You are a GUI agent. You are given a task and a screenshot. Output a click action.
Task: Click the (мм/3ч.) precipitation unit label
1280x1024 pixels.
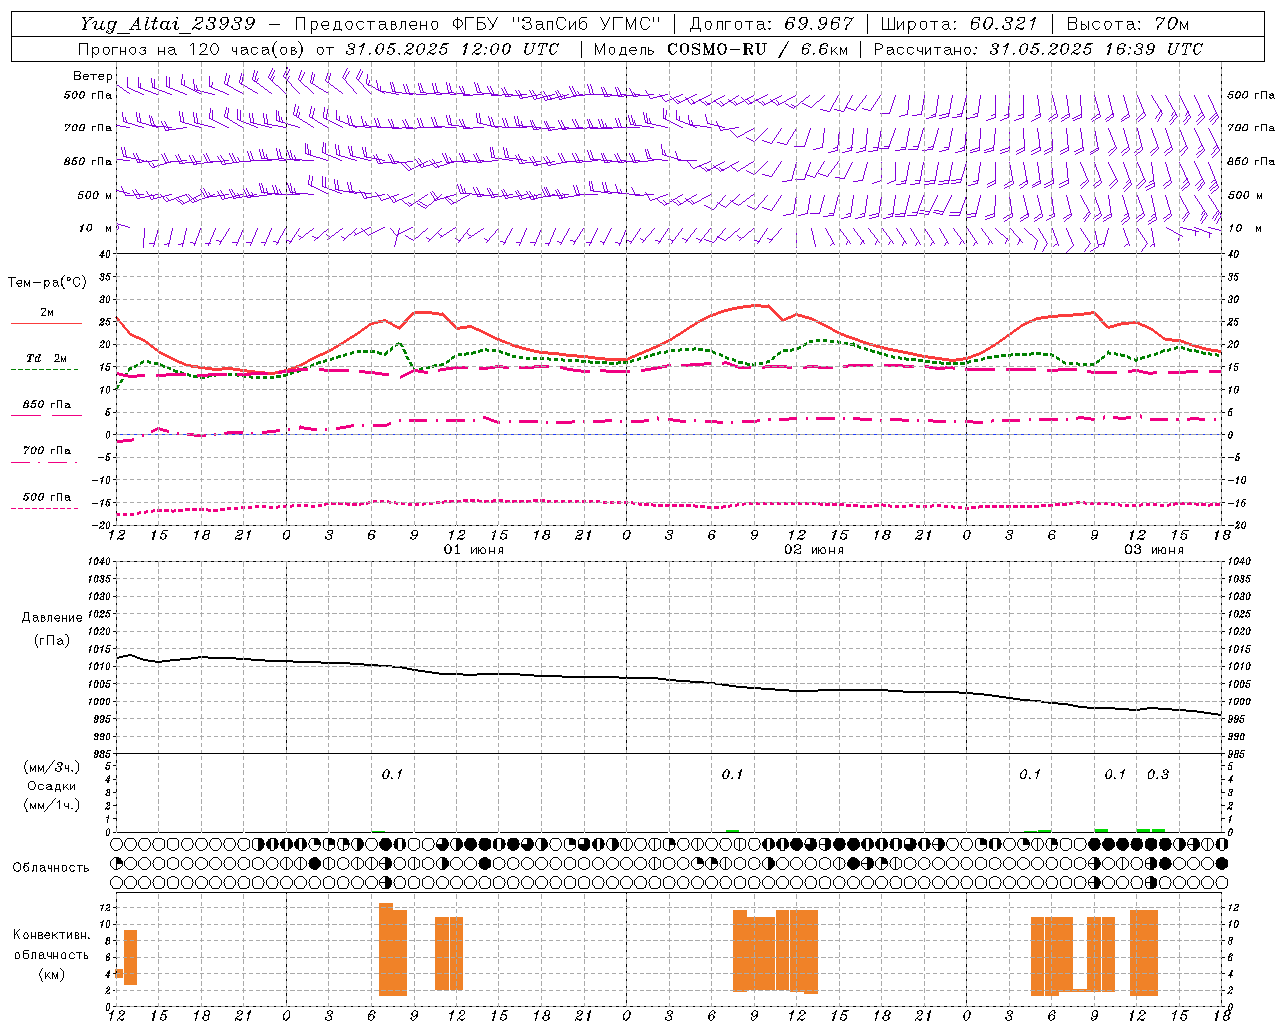click(52, 768)
